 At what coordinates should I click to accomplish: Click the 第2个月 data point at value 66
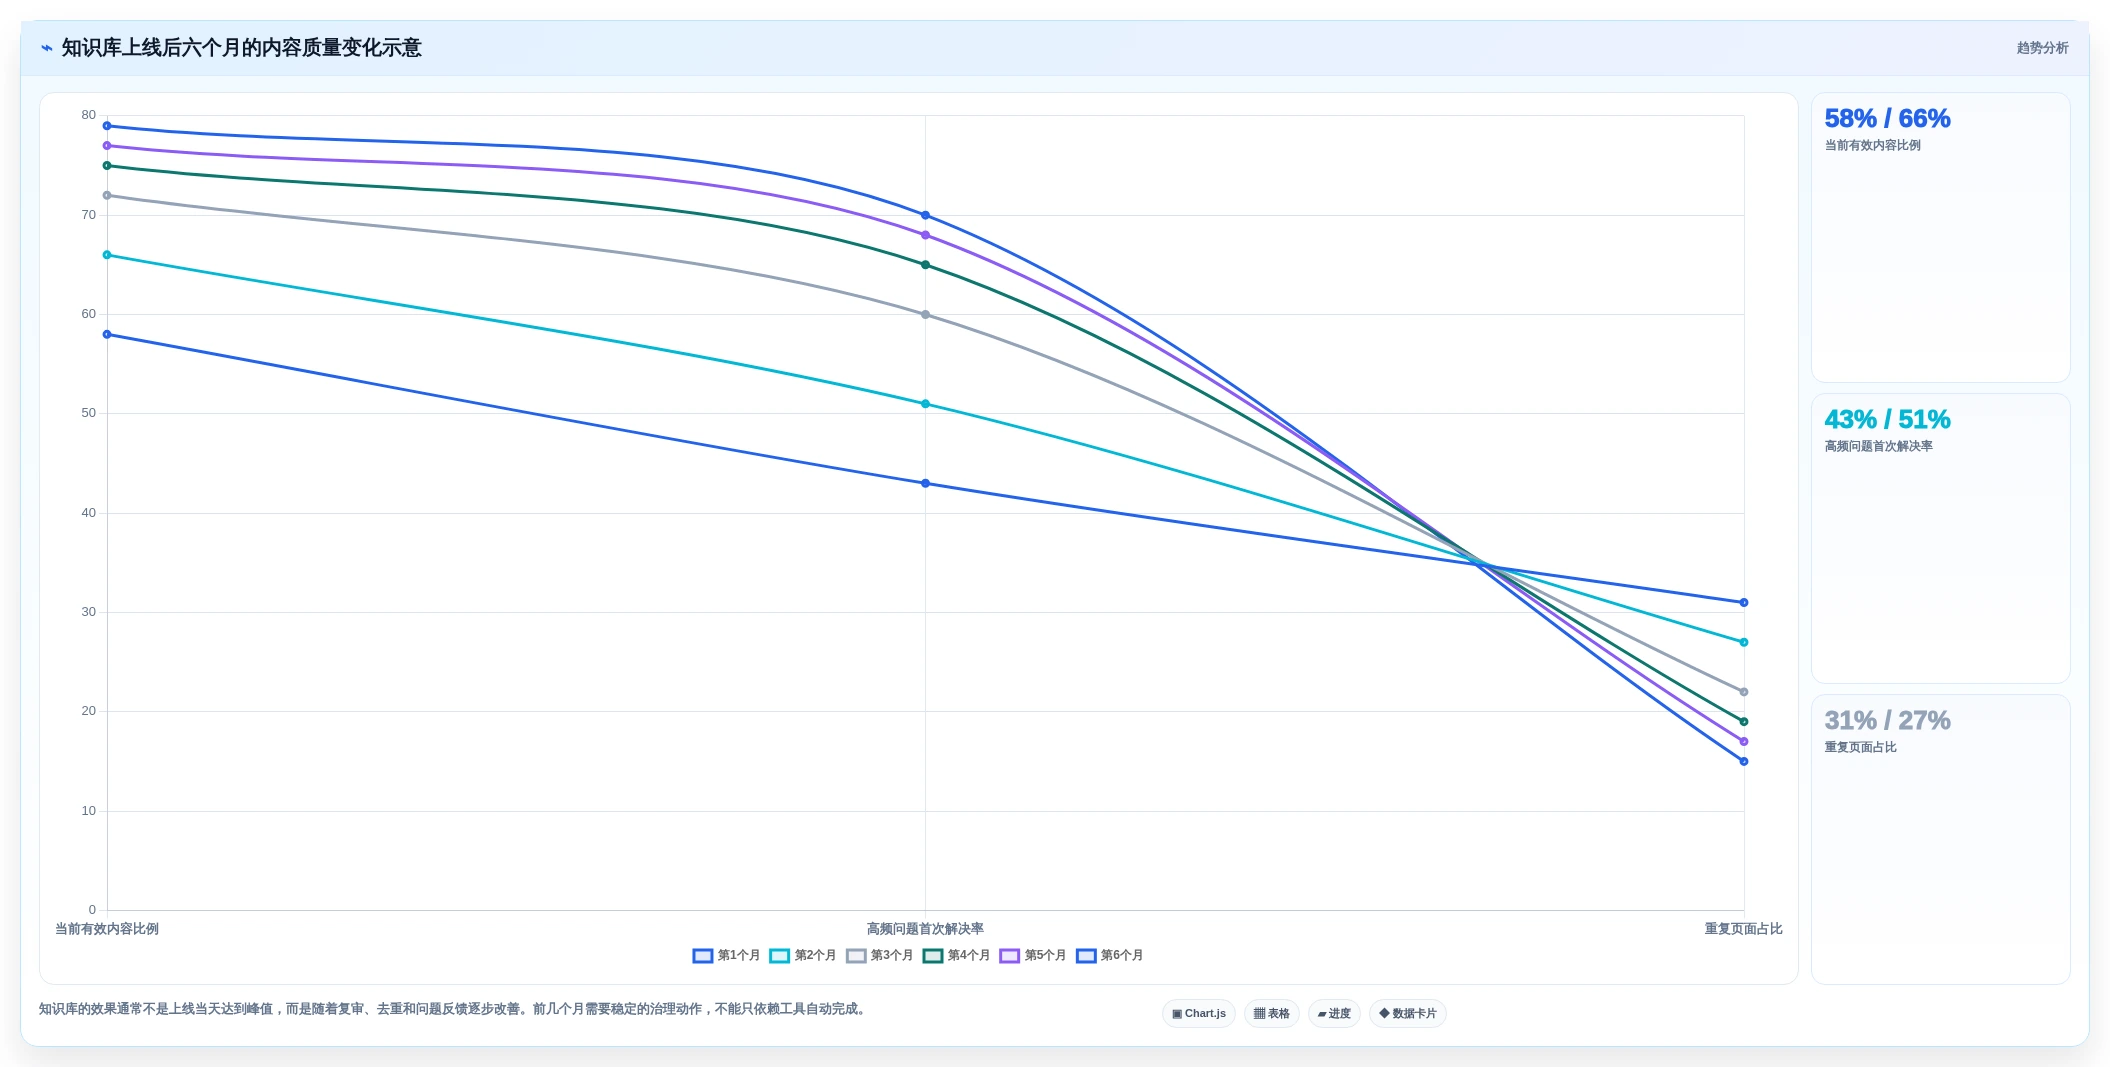pyautogui.click(x=107, y=255)
